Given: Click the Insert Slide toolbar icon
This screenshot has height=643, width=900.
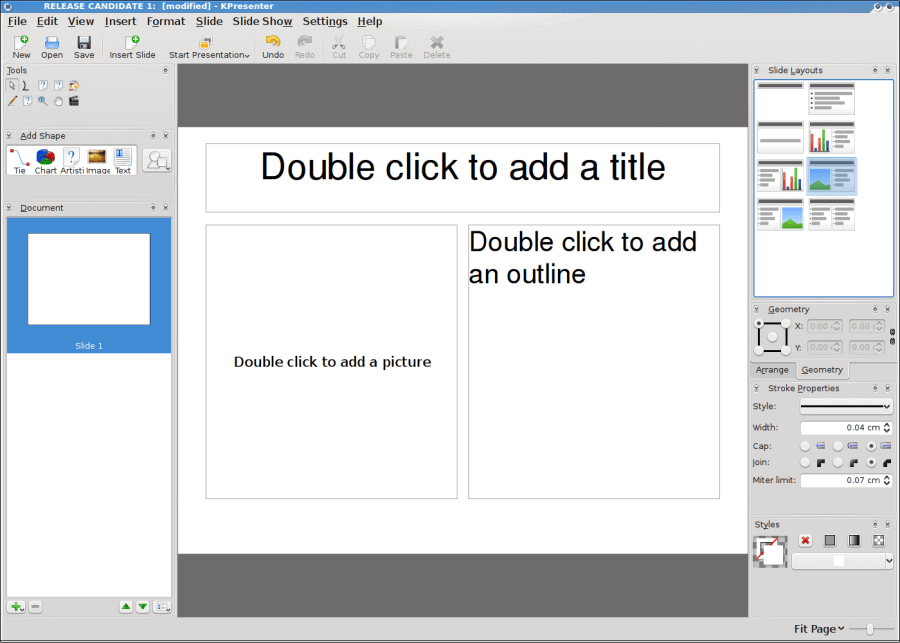Looking at the screenshot, I should click(132, 42).
